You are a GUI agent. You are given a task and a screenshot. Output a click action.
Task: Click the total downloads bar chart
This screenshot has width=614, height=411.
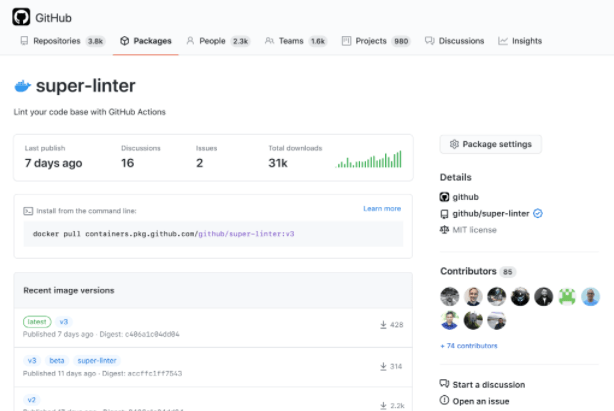pos(369,159)
